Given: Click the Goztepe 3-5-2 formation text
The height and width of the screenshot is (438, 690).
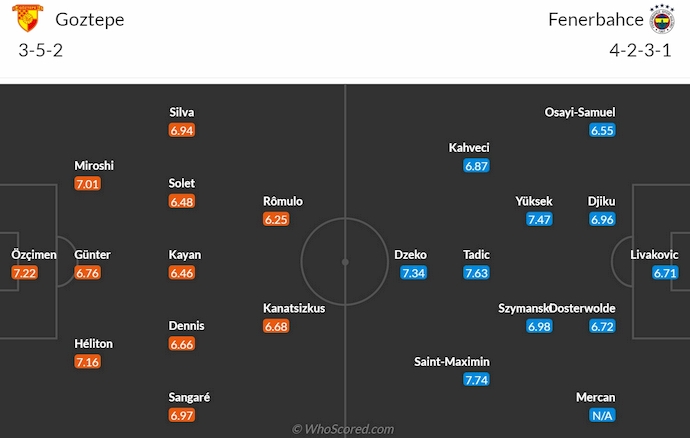Looking at the screenshot, I should [x=41, y=50].
